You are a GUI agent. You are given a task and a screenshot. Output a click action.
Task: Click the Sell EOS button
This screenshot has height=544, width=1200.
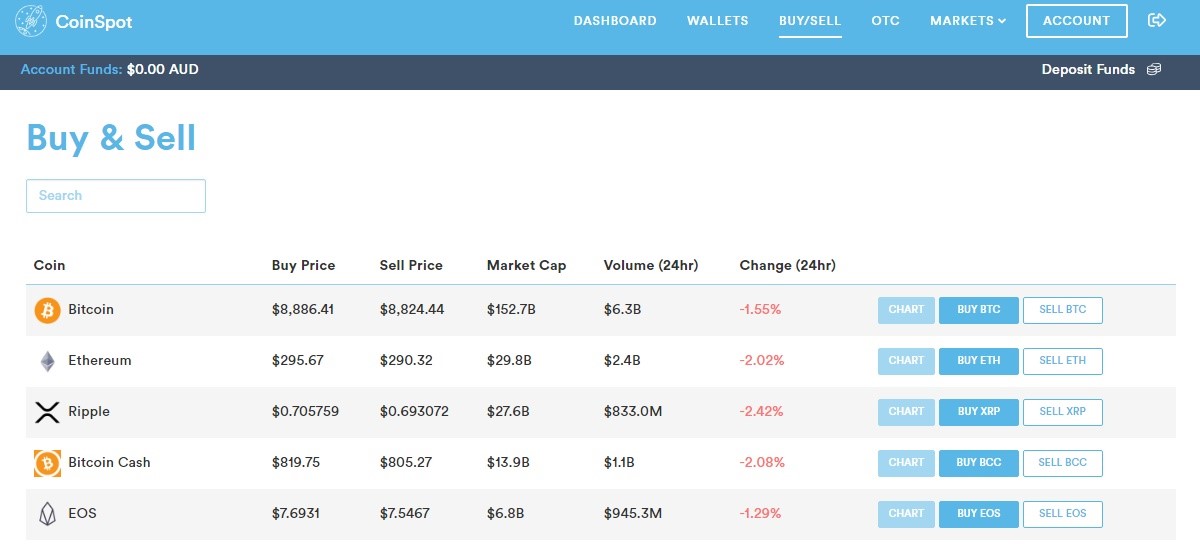click(x=1062, y=514)
